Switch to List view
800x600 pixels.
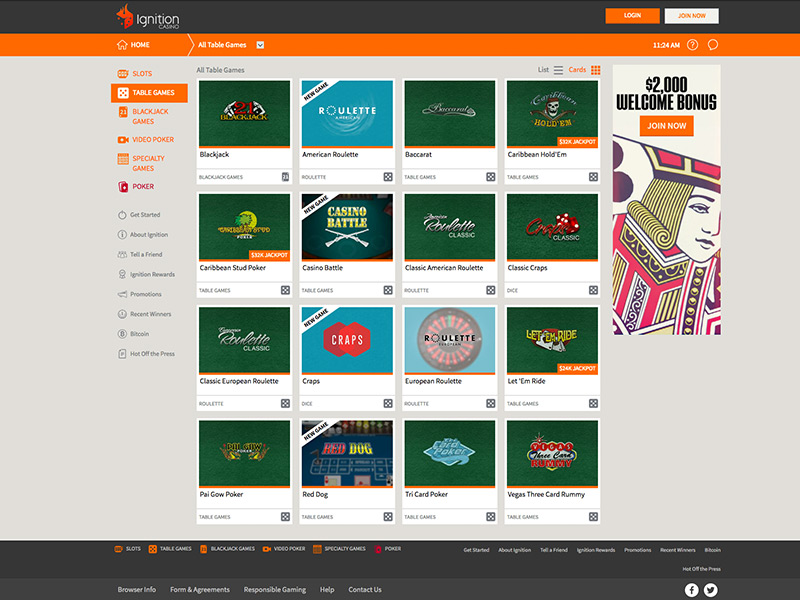[558, 70]
